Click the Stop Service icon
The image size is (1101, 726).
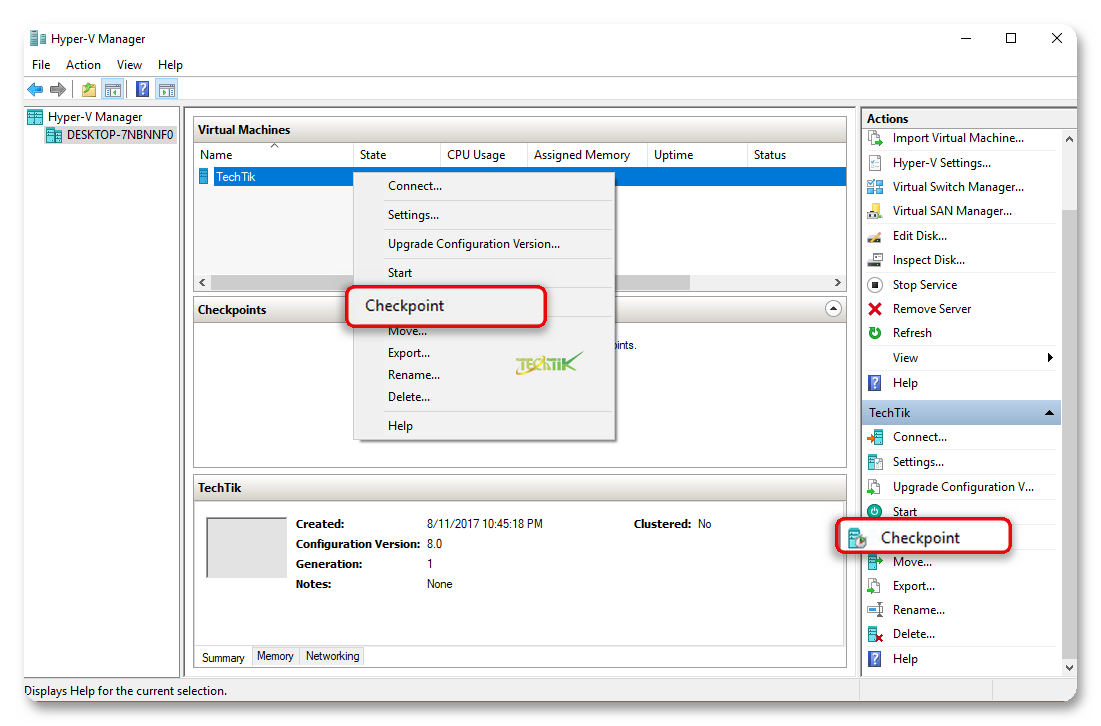coord(875,285)
